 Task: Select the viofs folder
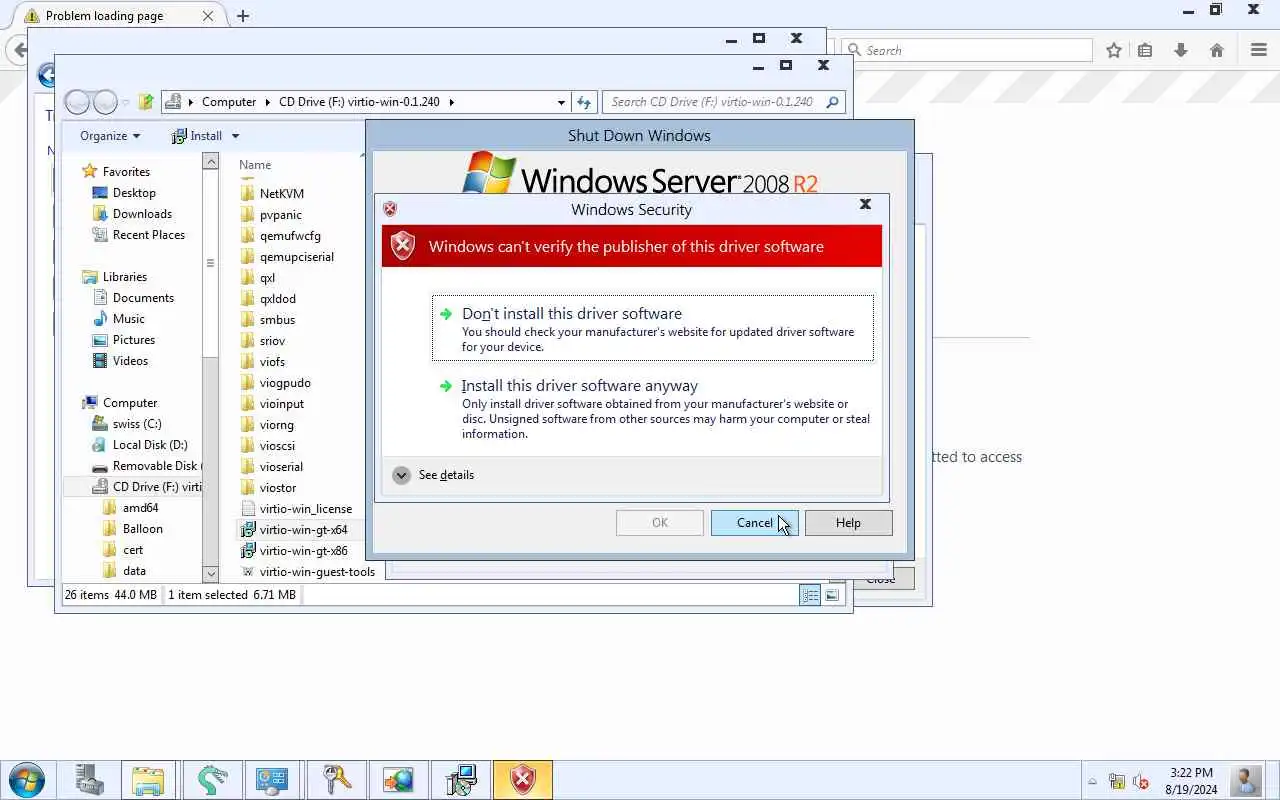(272, 362)
